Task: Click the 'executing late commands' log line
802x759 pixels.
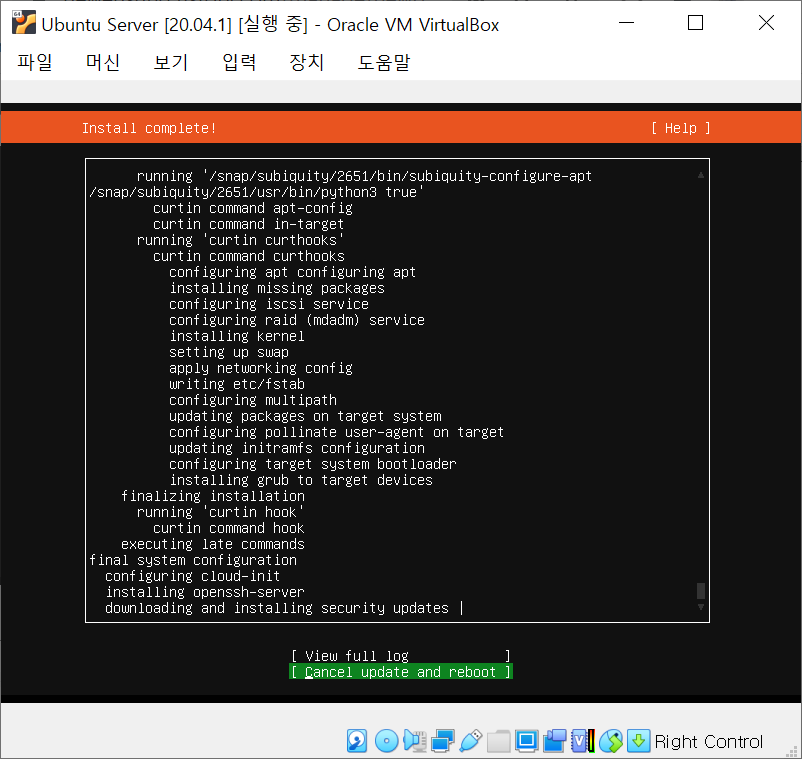Action: tap(213, 544)
